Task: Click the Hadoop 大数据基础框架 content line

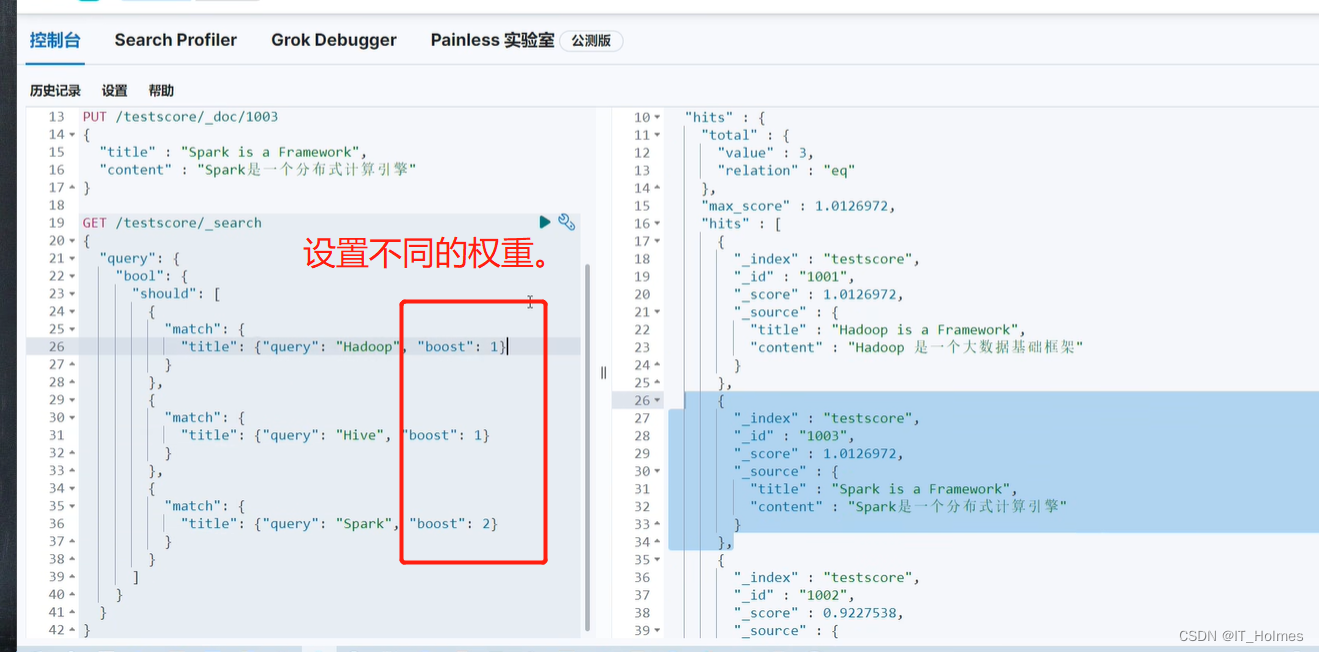Action: click(917, 347)
